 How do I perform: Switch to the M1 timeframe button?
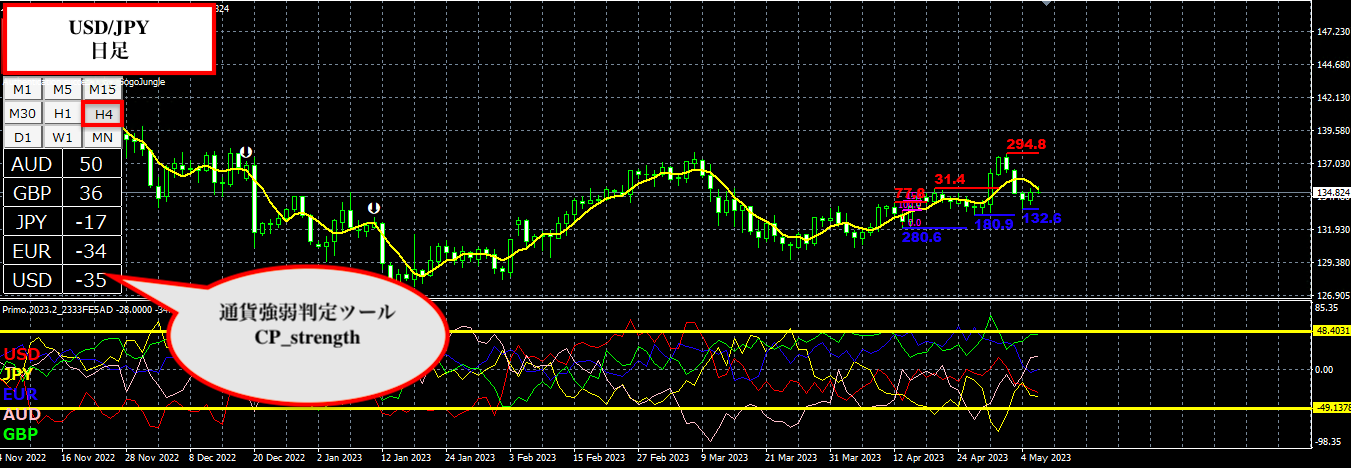click(x=22, y=89)
